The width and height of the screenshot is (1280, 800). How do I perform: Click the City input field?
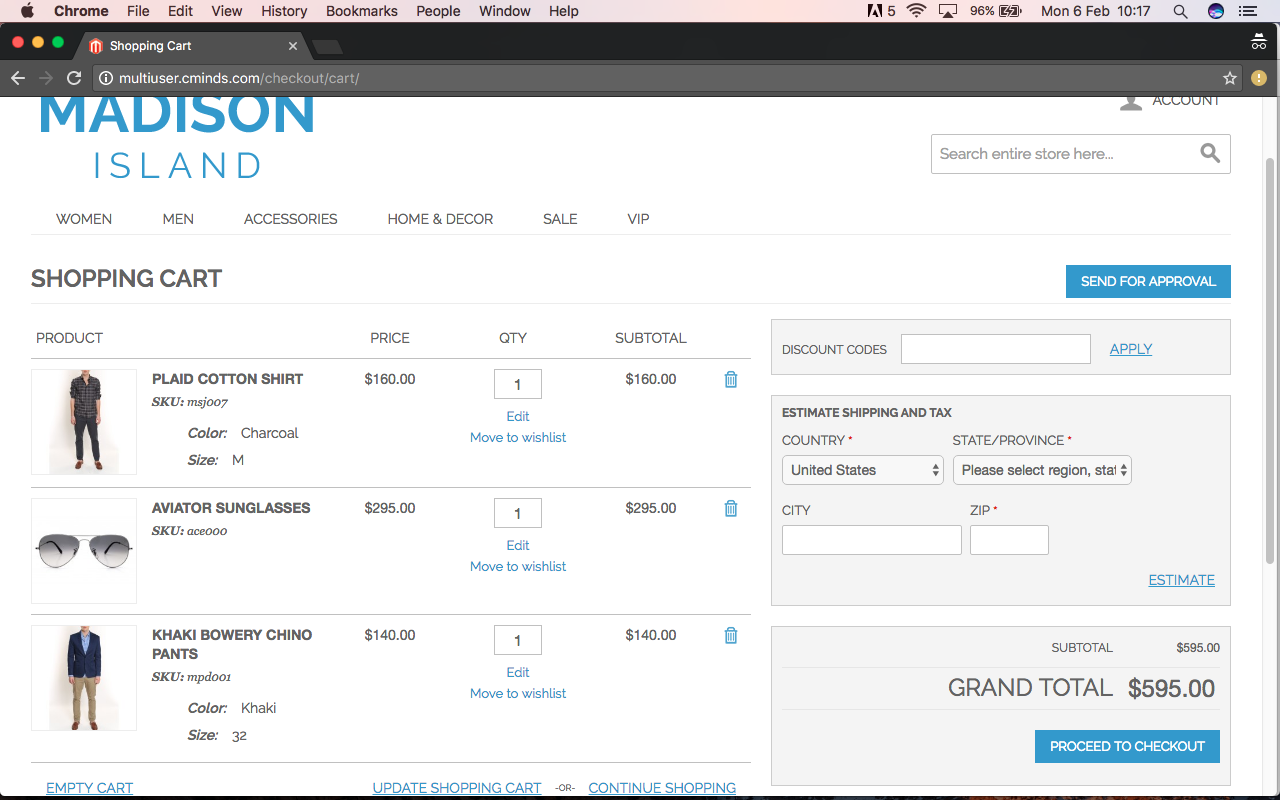pos(872,540)
